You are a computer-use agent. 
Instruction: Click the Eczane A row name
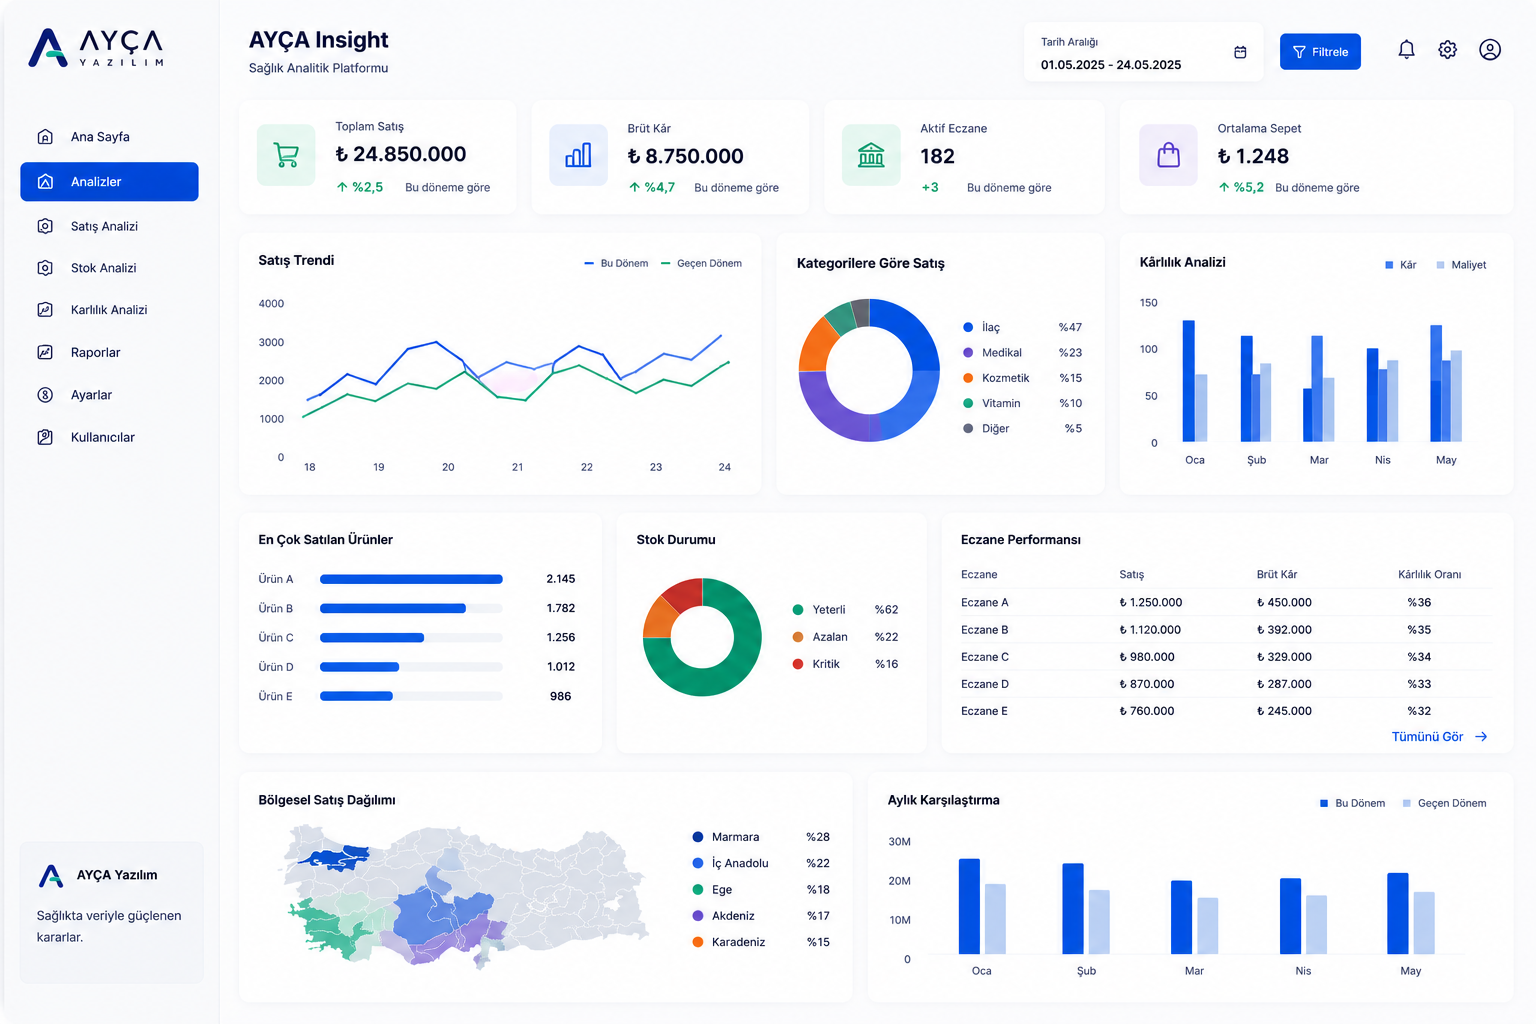(x=984, y=602)
